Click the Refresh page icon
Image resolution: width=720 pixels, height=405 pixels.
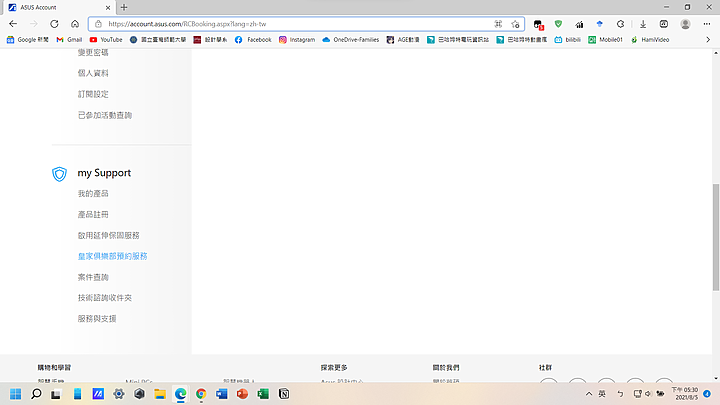[54, 24]
